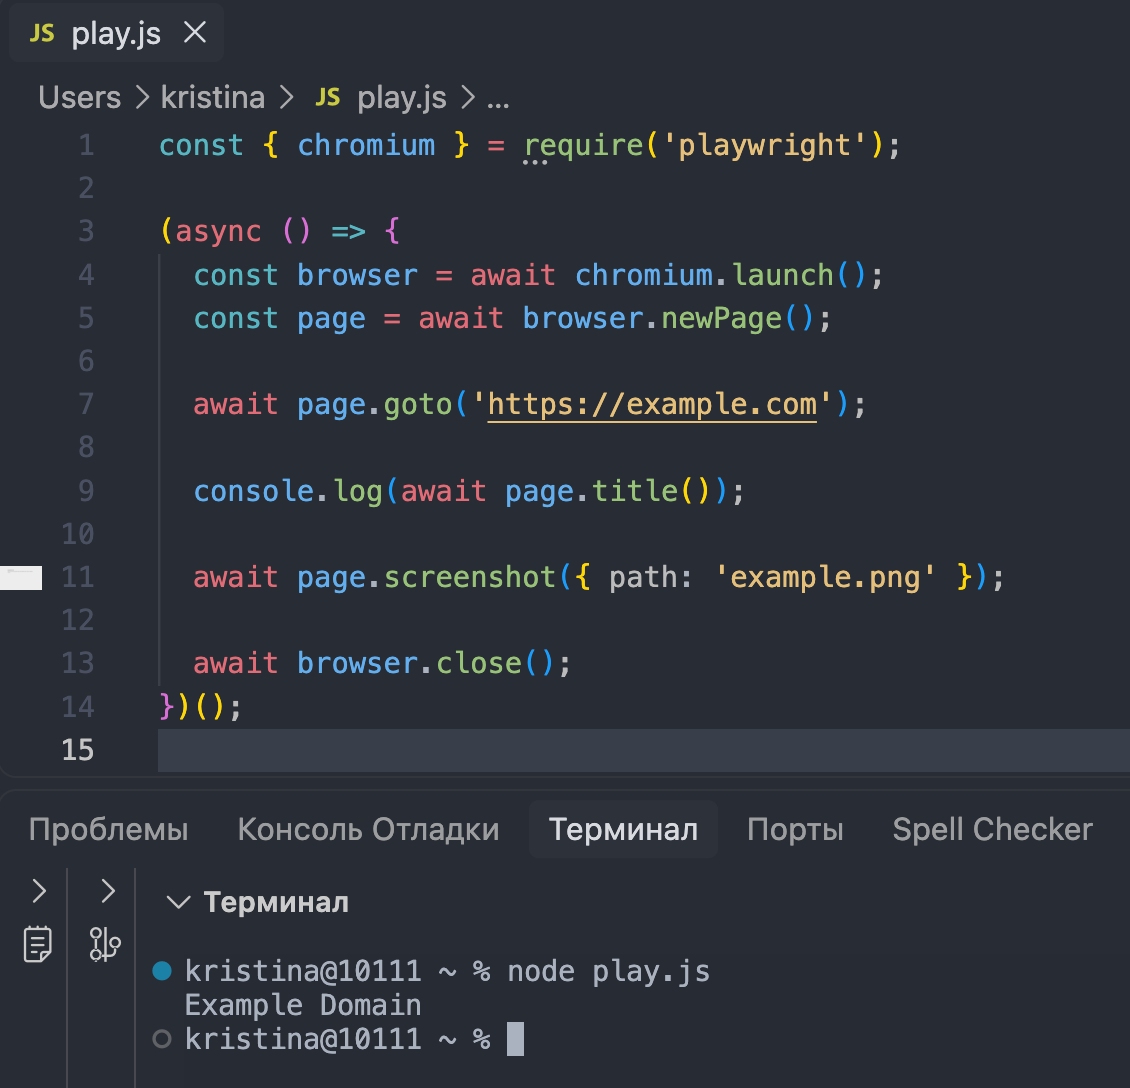
Task: Click the 'example.png' string in the screenshot call
Action: (x=824, y=577)
